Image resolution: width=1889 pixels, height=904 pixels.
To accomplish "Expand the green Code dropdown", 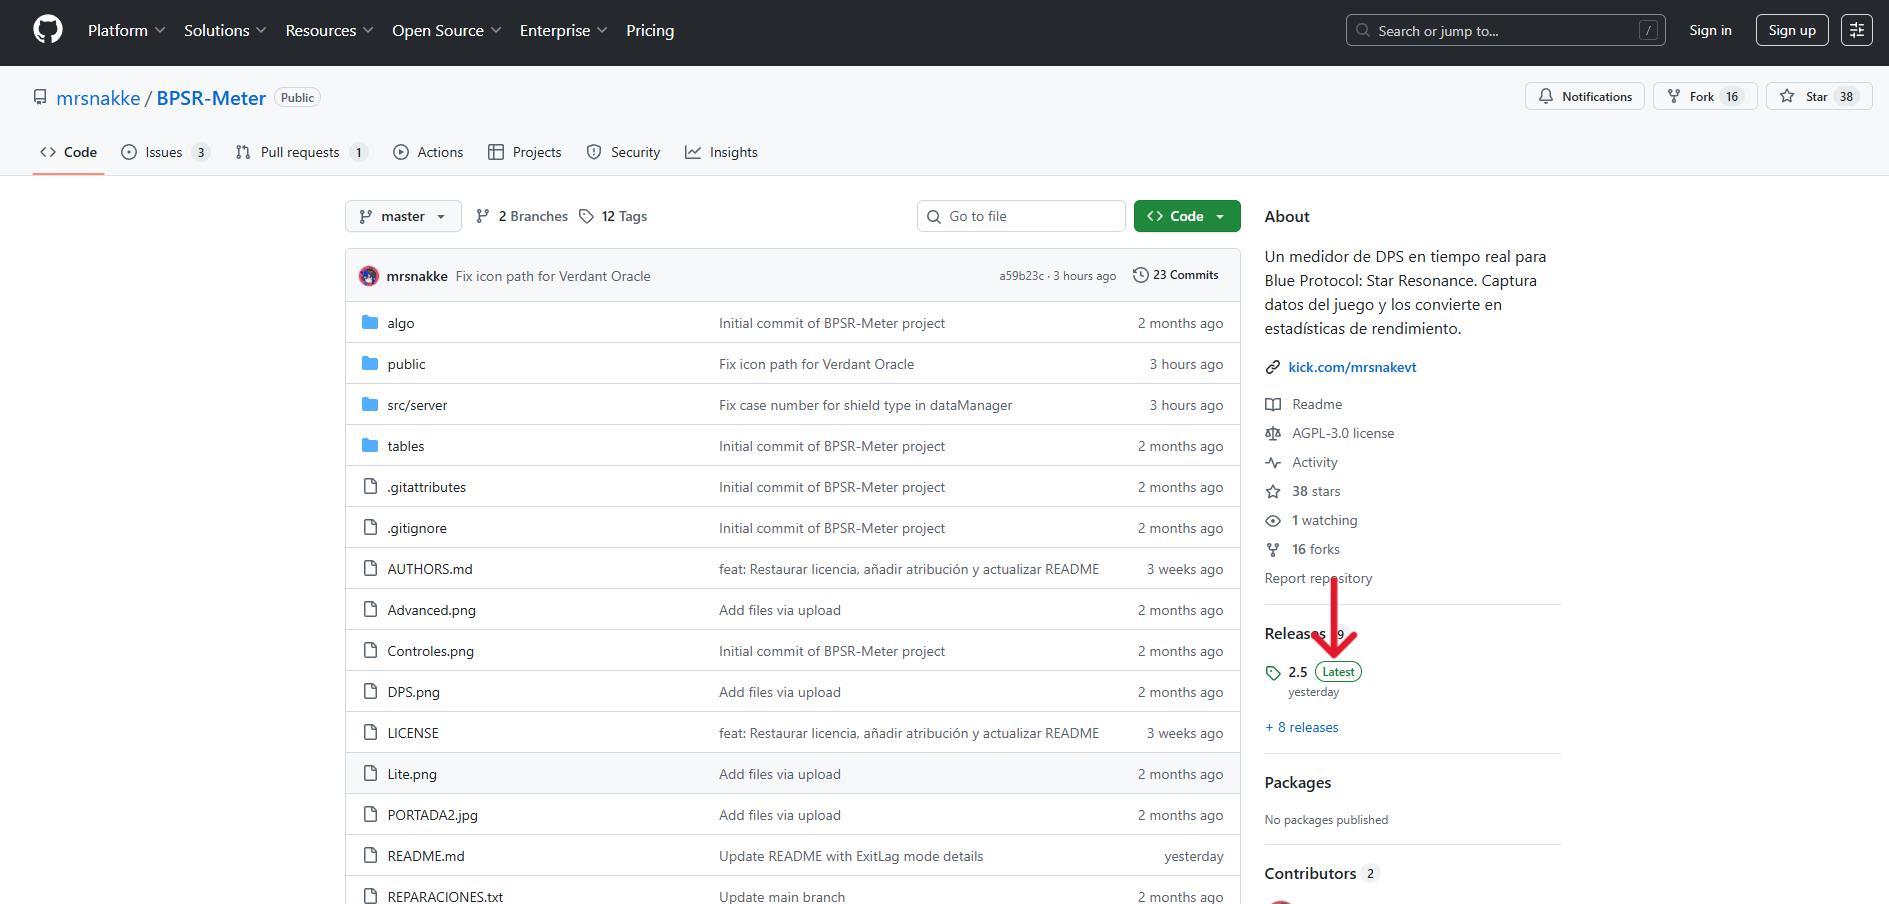I will point(1186,216).
